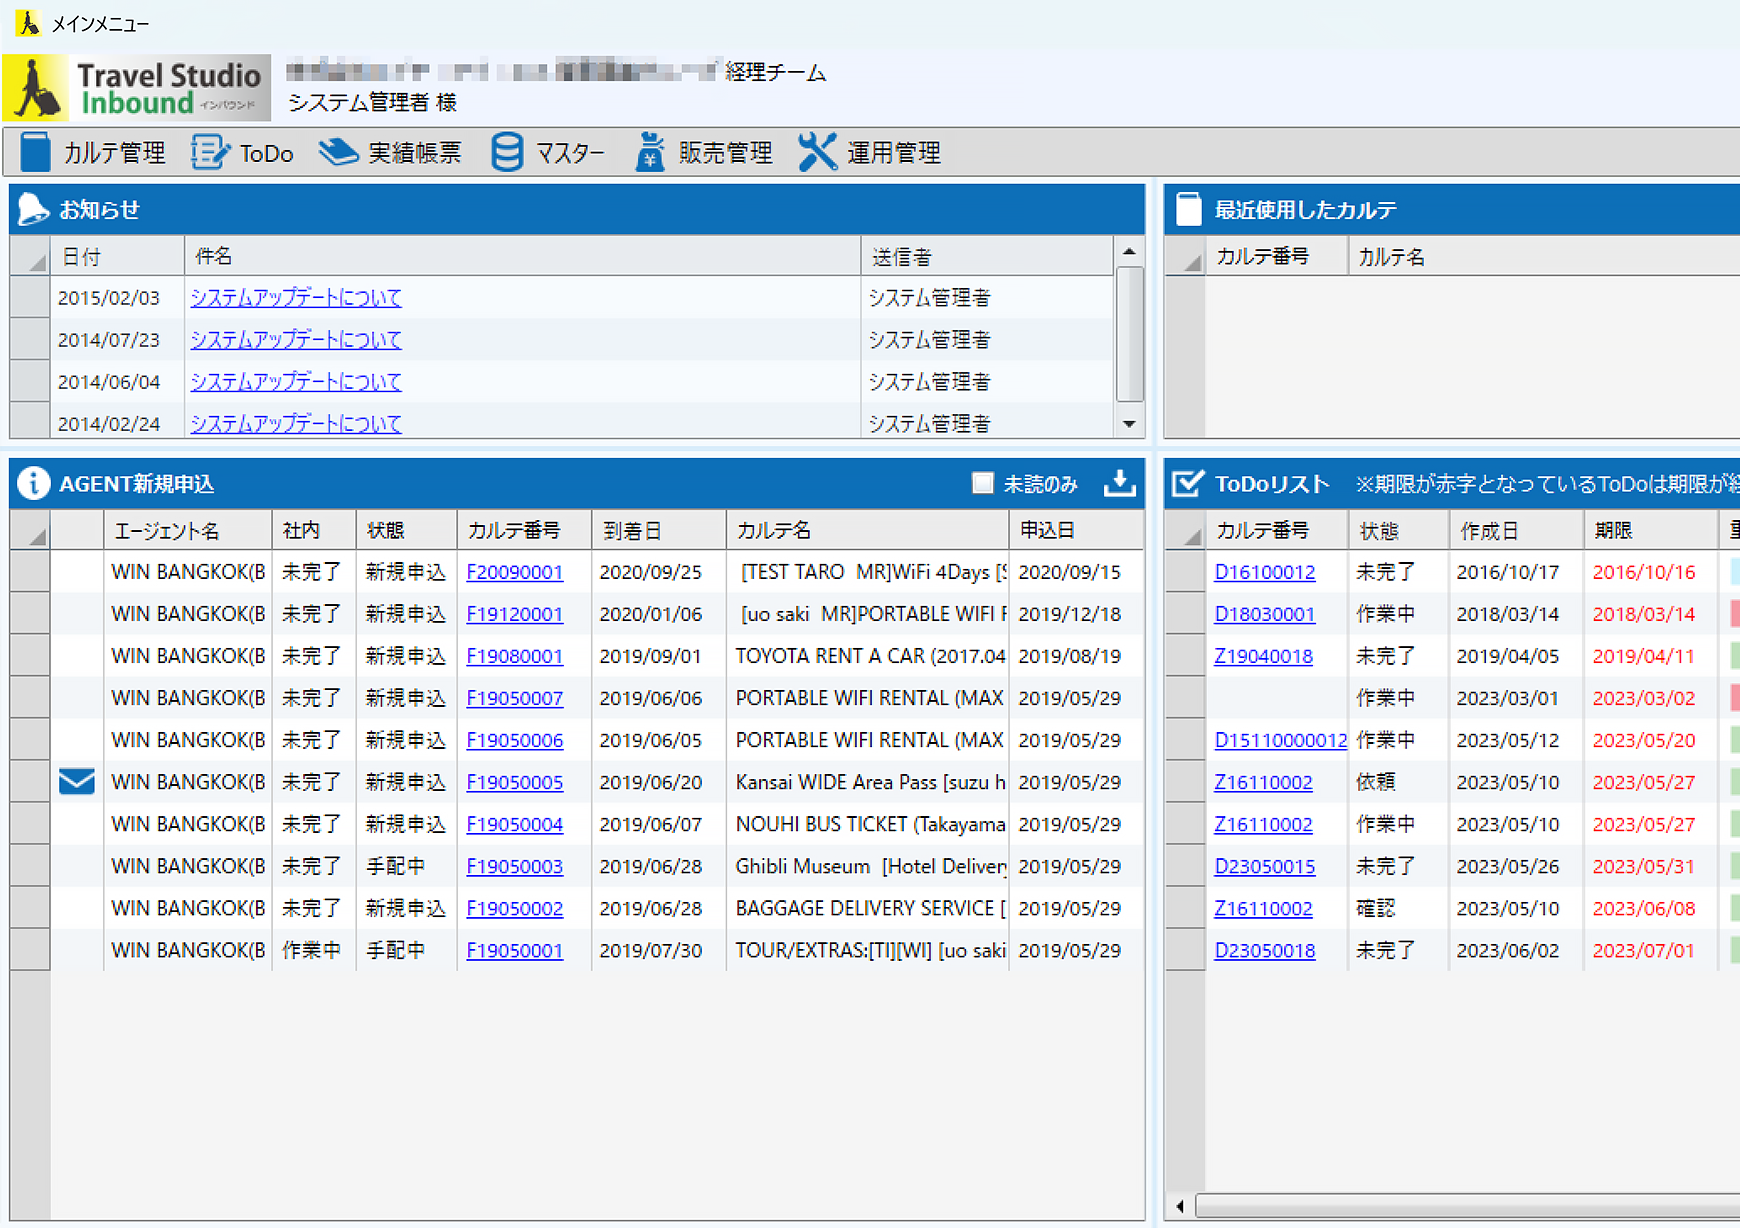
Task: Click the 最近使用したカルテ panel icon
Action: tap(1188, 209)
